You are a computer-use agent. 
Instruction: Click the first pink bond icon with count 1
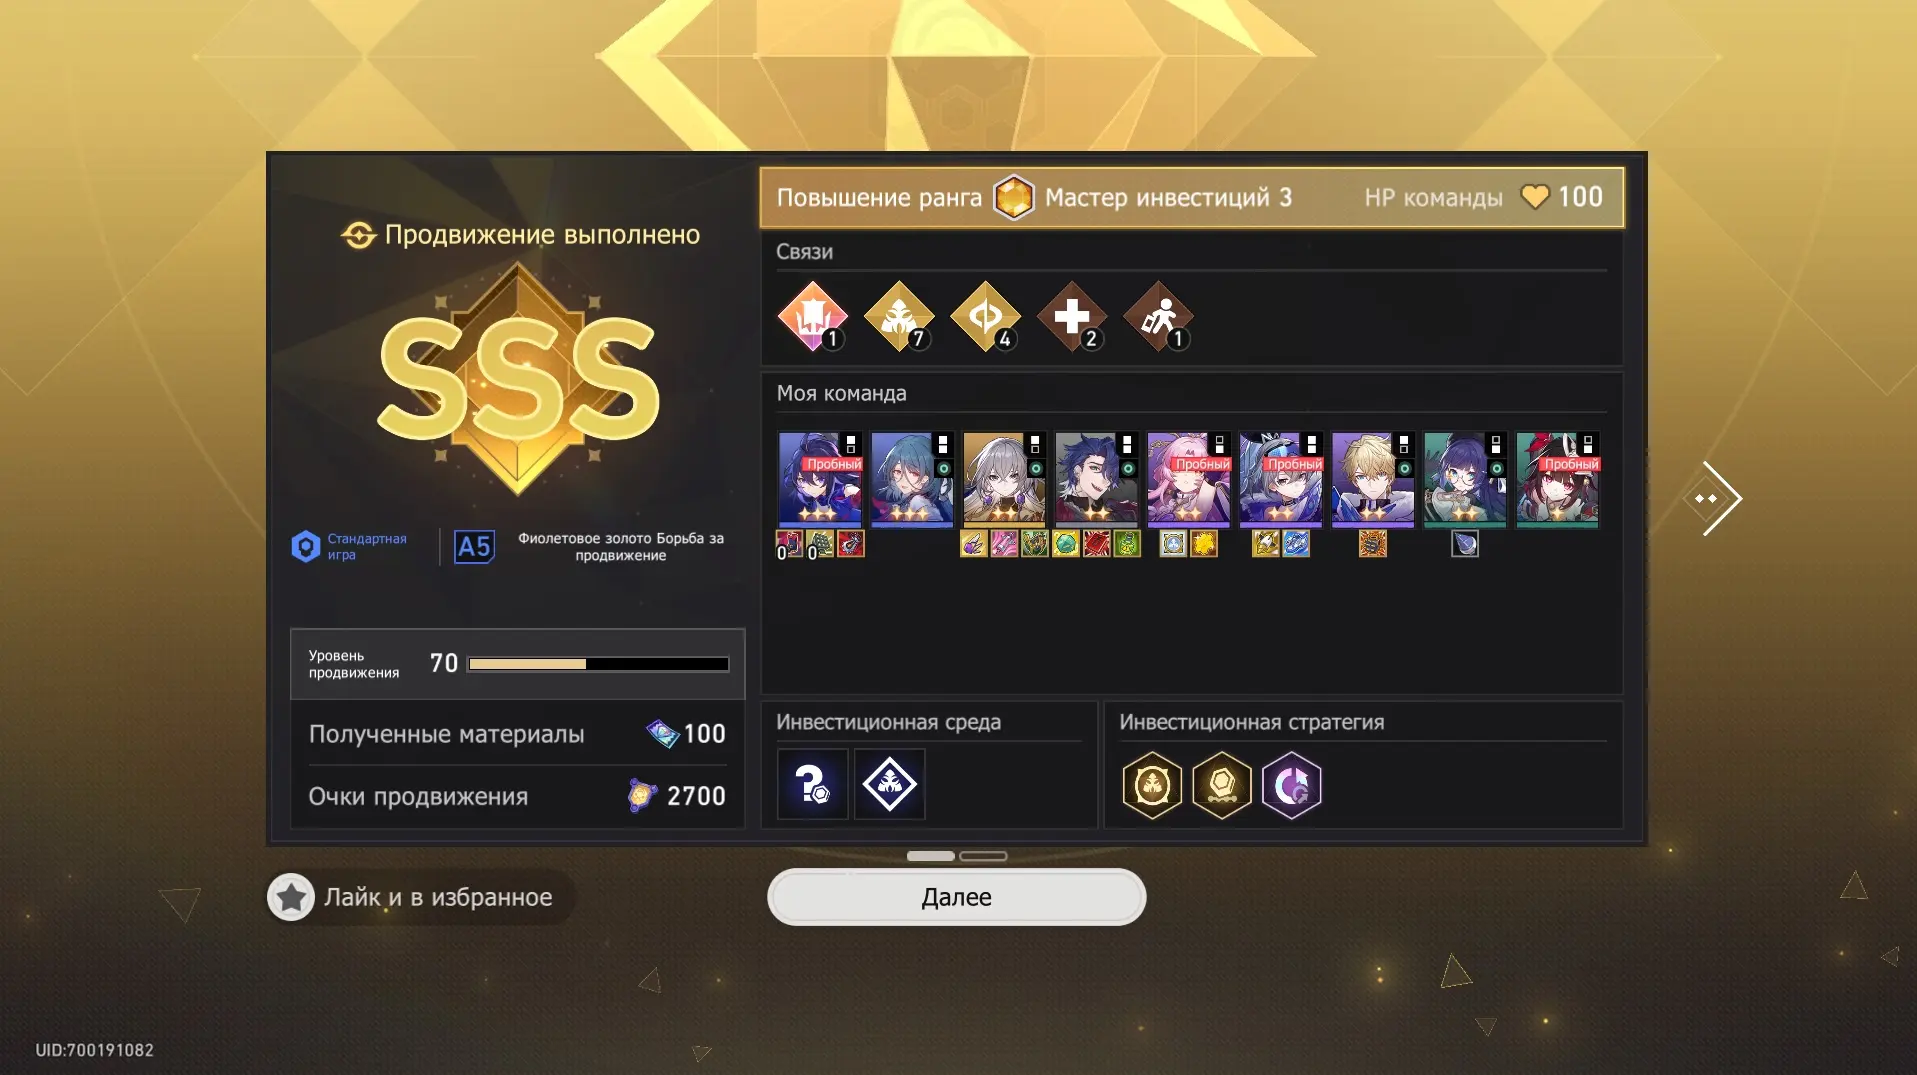tap(812, 316)
